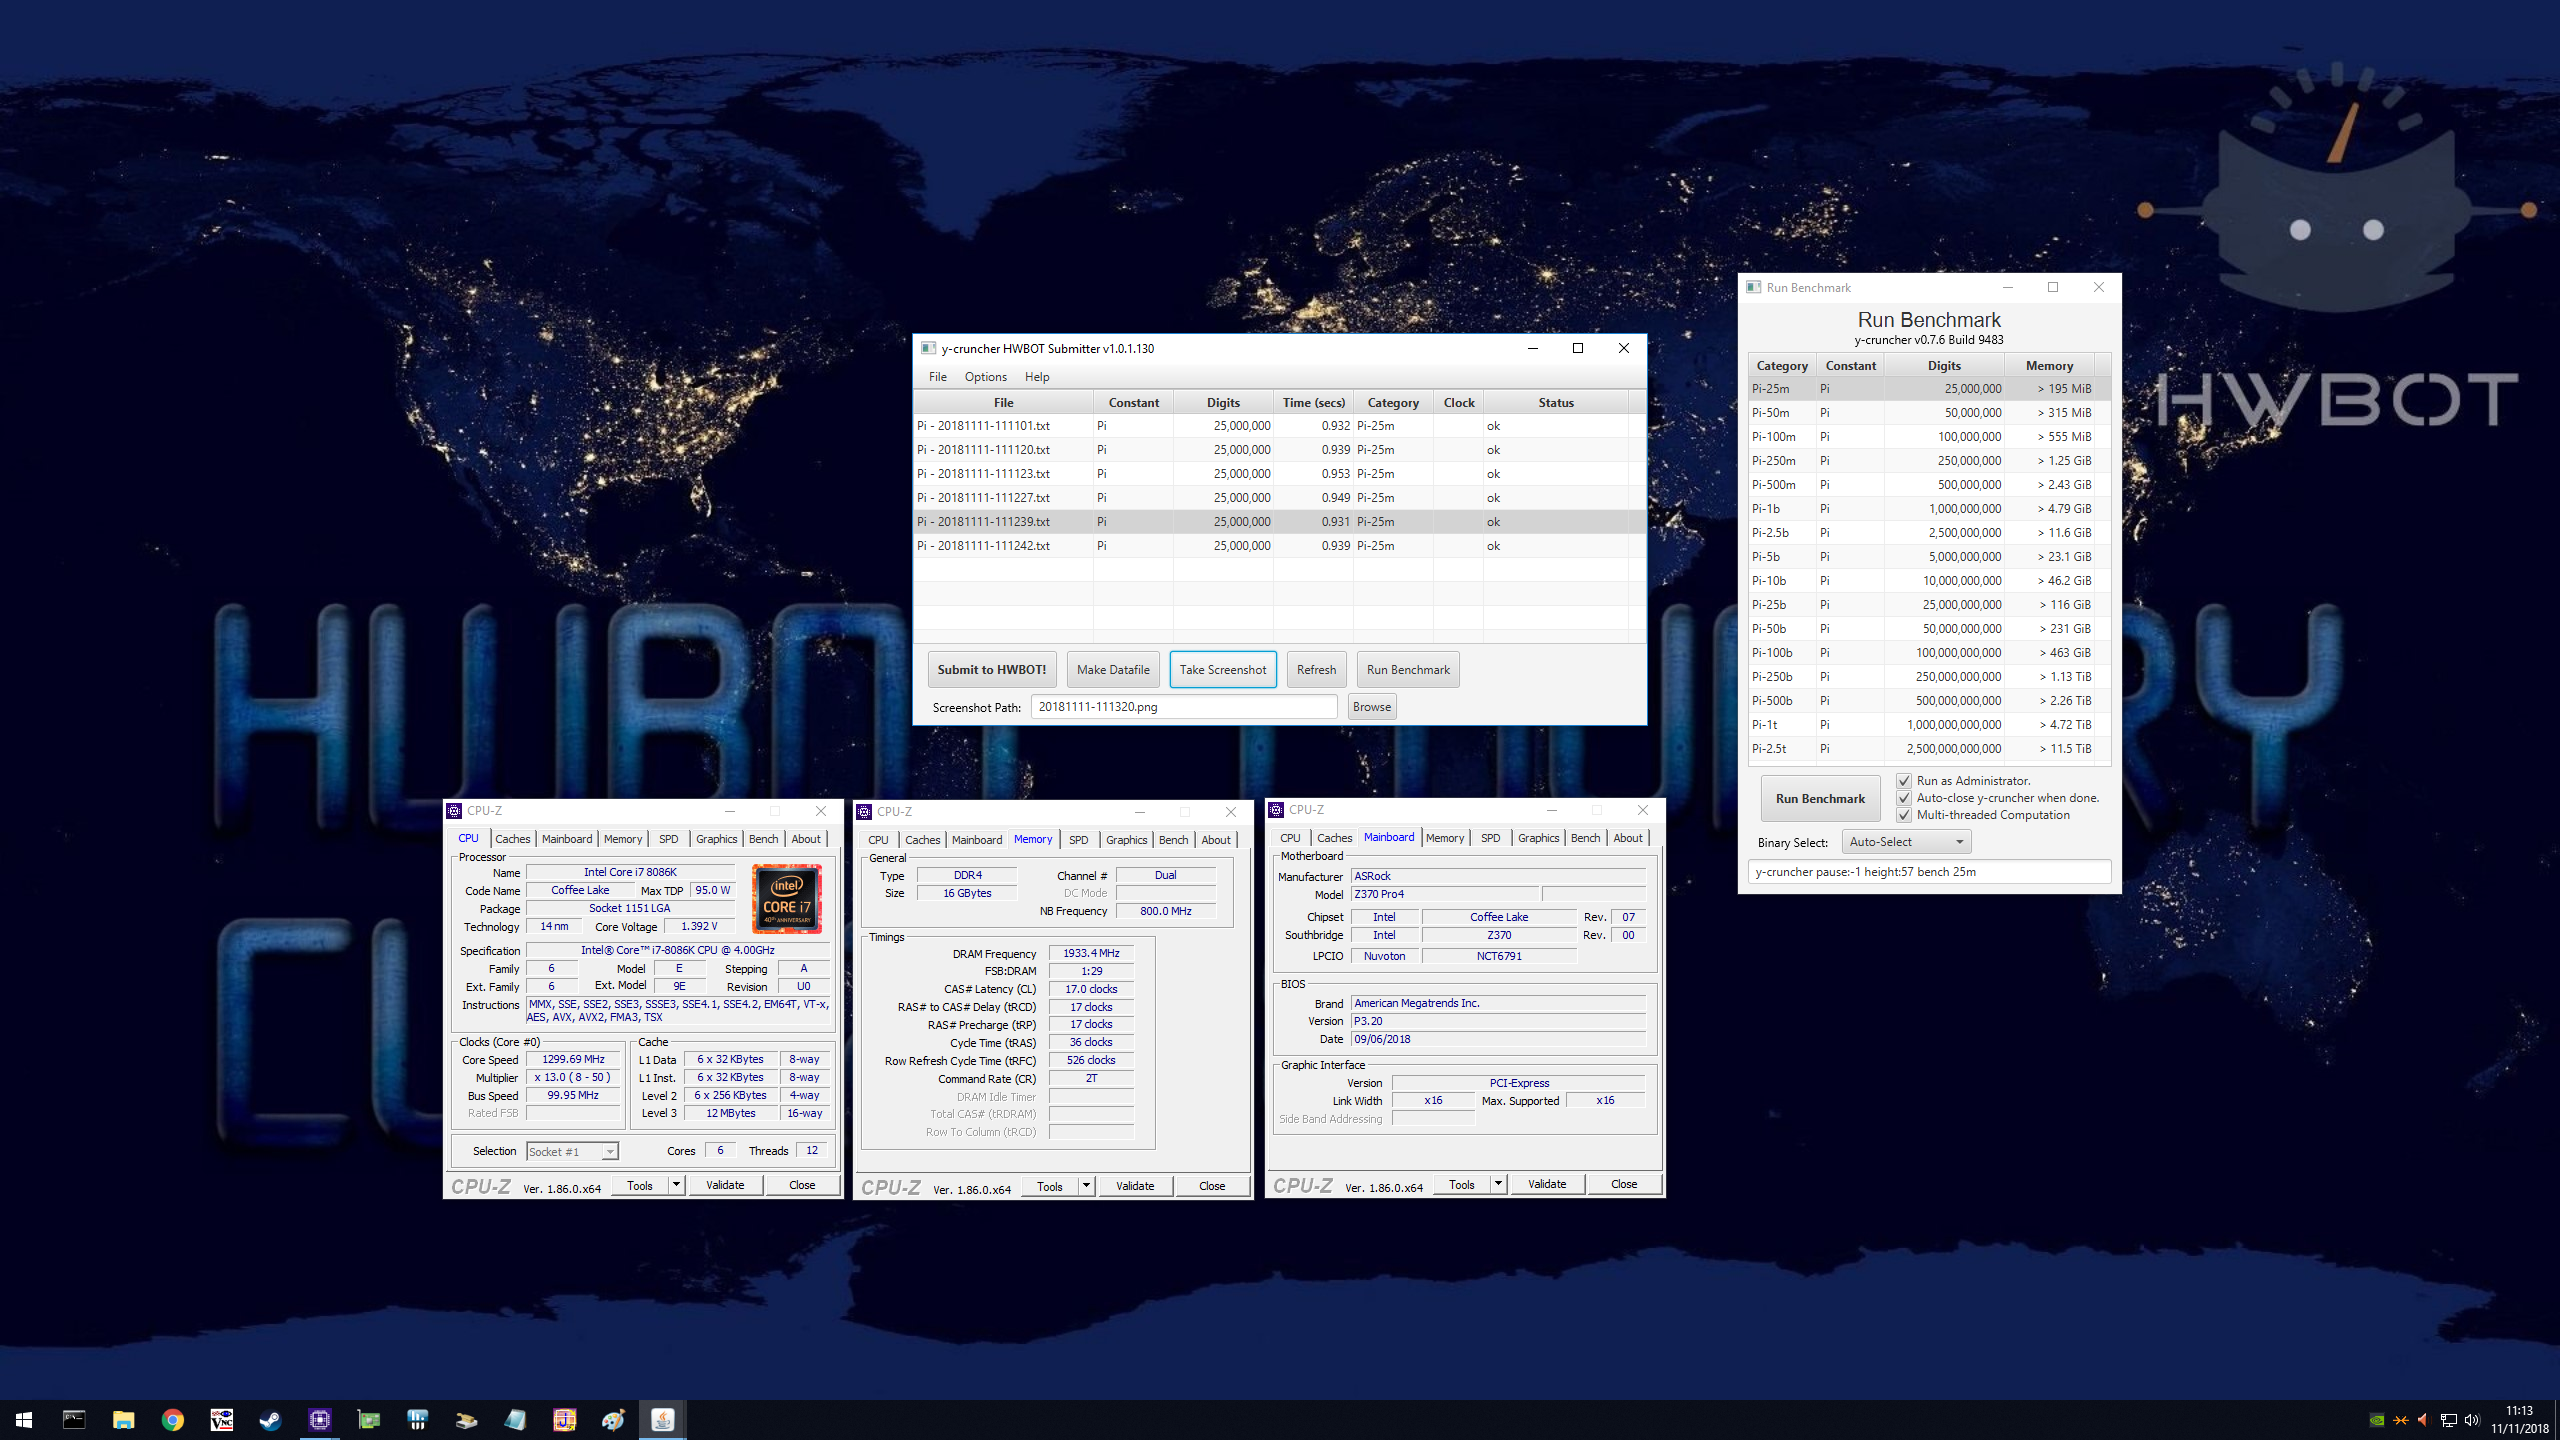Screen dimensions: 2560x1440
Task: Click the Run Benchmark window title bar icon
Action: click(1753, 287)
